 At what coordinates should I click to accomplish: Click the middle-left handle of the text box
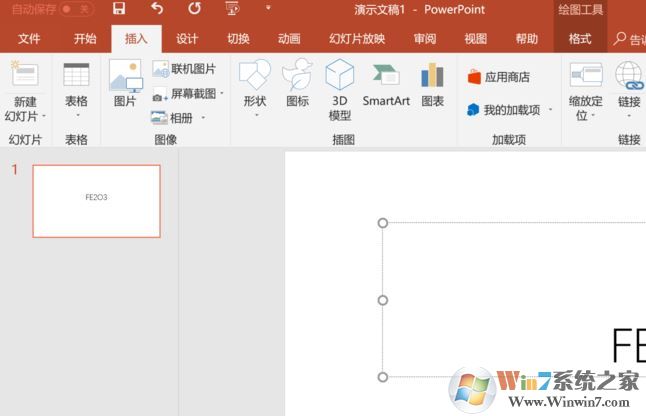click(383, 300)
